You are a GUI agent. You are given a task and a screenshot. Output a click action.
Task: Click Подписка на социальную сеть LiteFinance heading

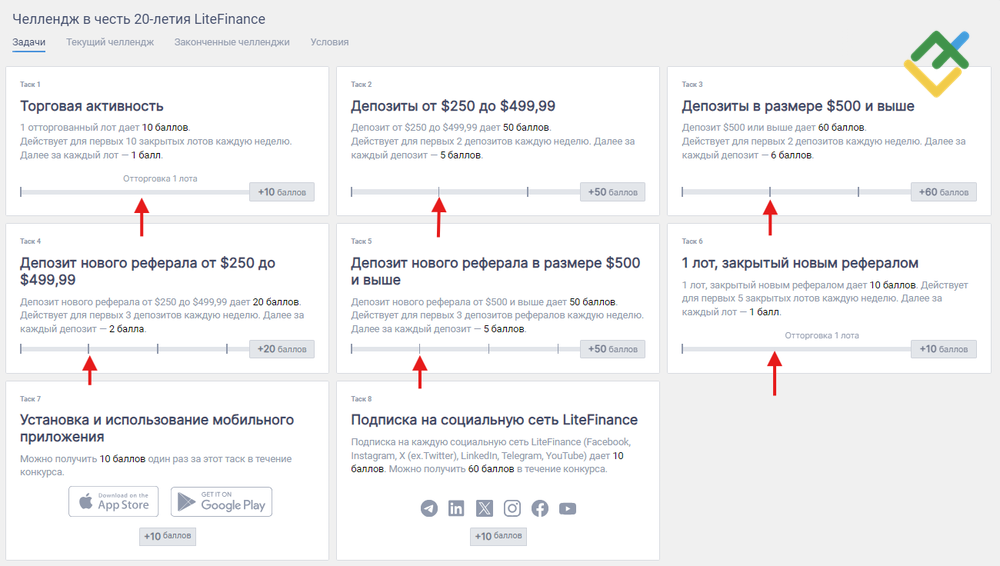494,420
